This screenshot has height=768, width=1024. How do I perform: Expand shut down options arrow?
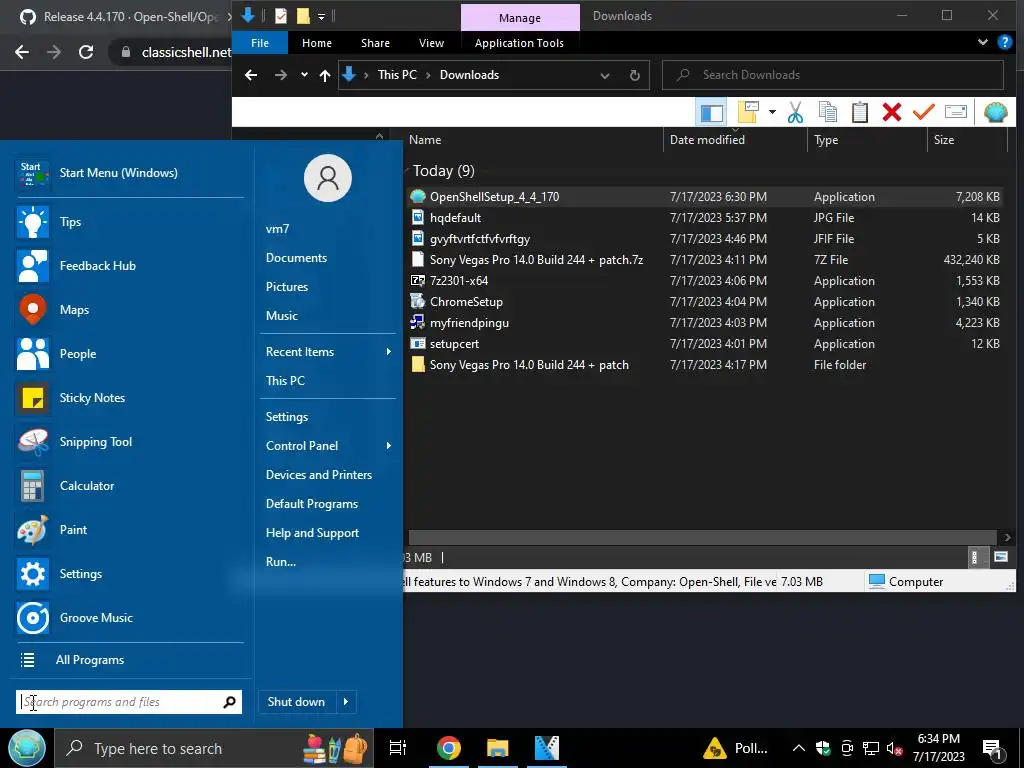pyautogui.click(x=346, y=702)
